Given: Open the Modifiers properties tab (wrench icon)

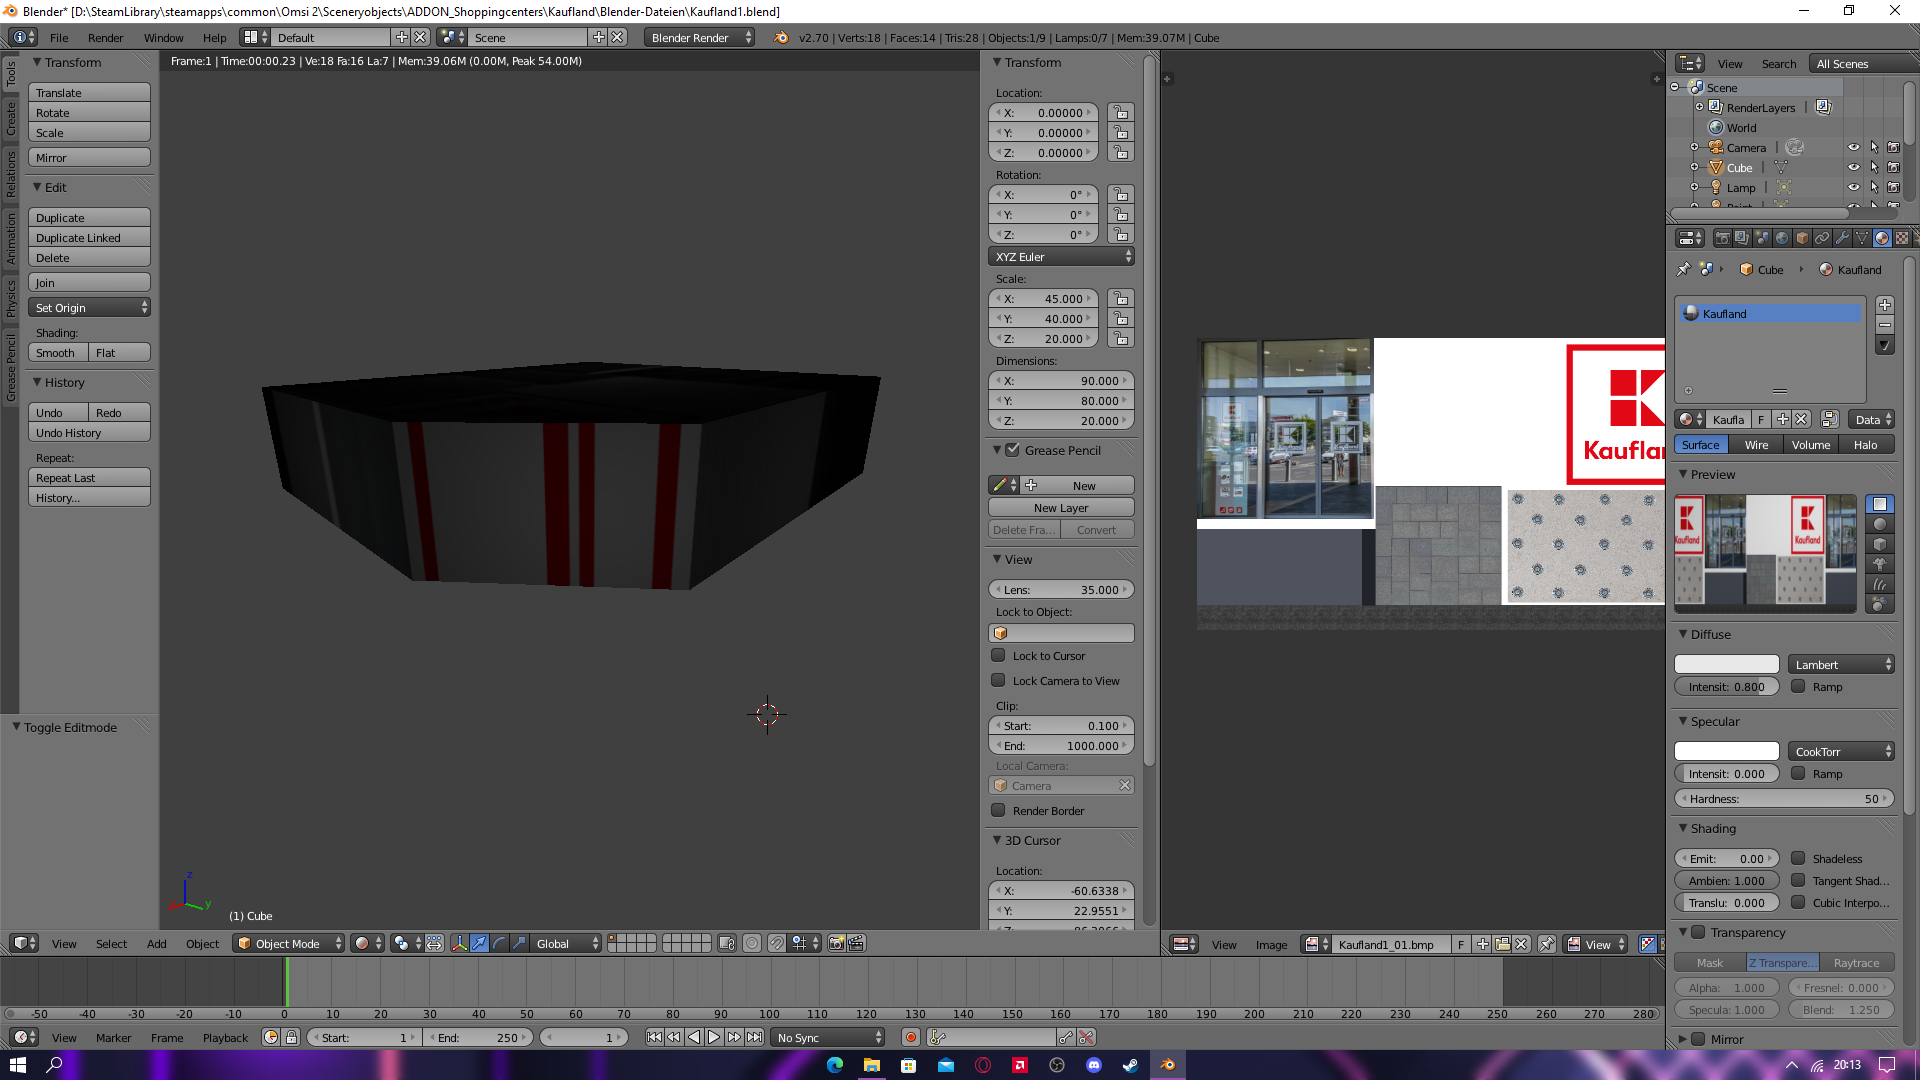Looking at the screenshot, I should click(1842, 238).
